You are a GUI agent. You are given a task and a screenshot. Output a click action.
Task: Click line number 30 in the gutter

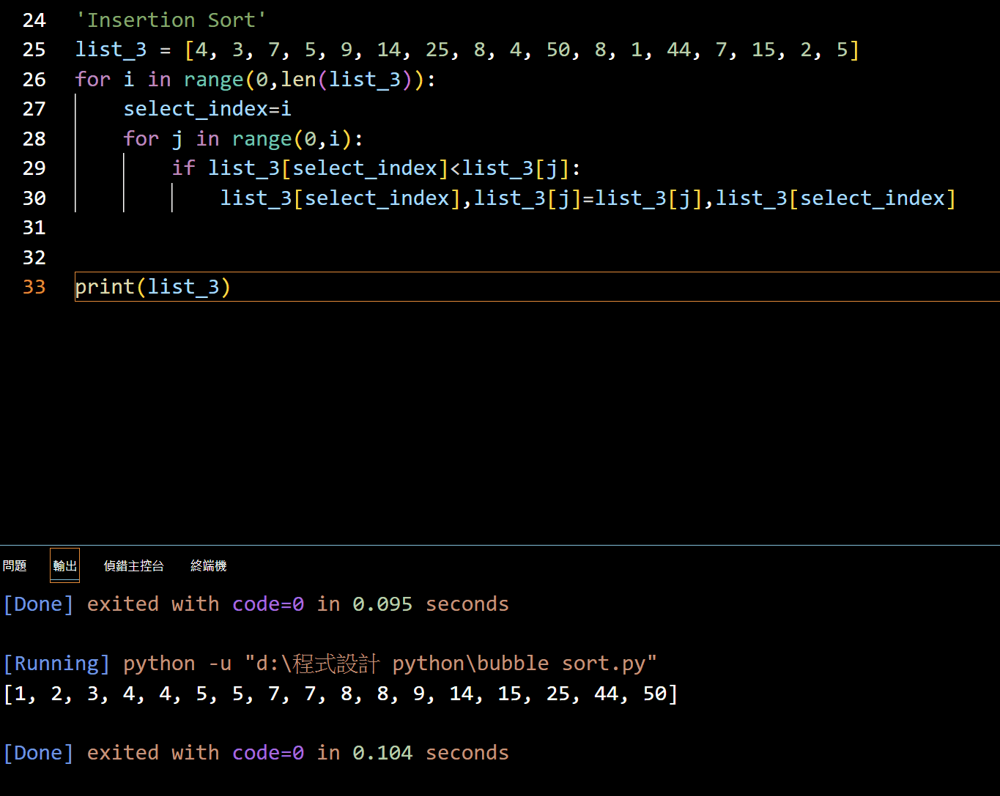point(34,198)
